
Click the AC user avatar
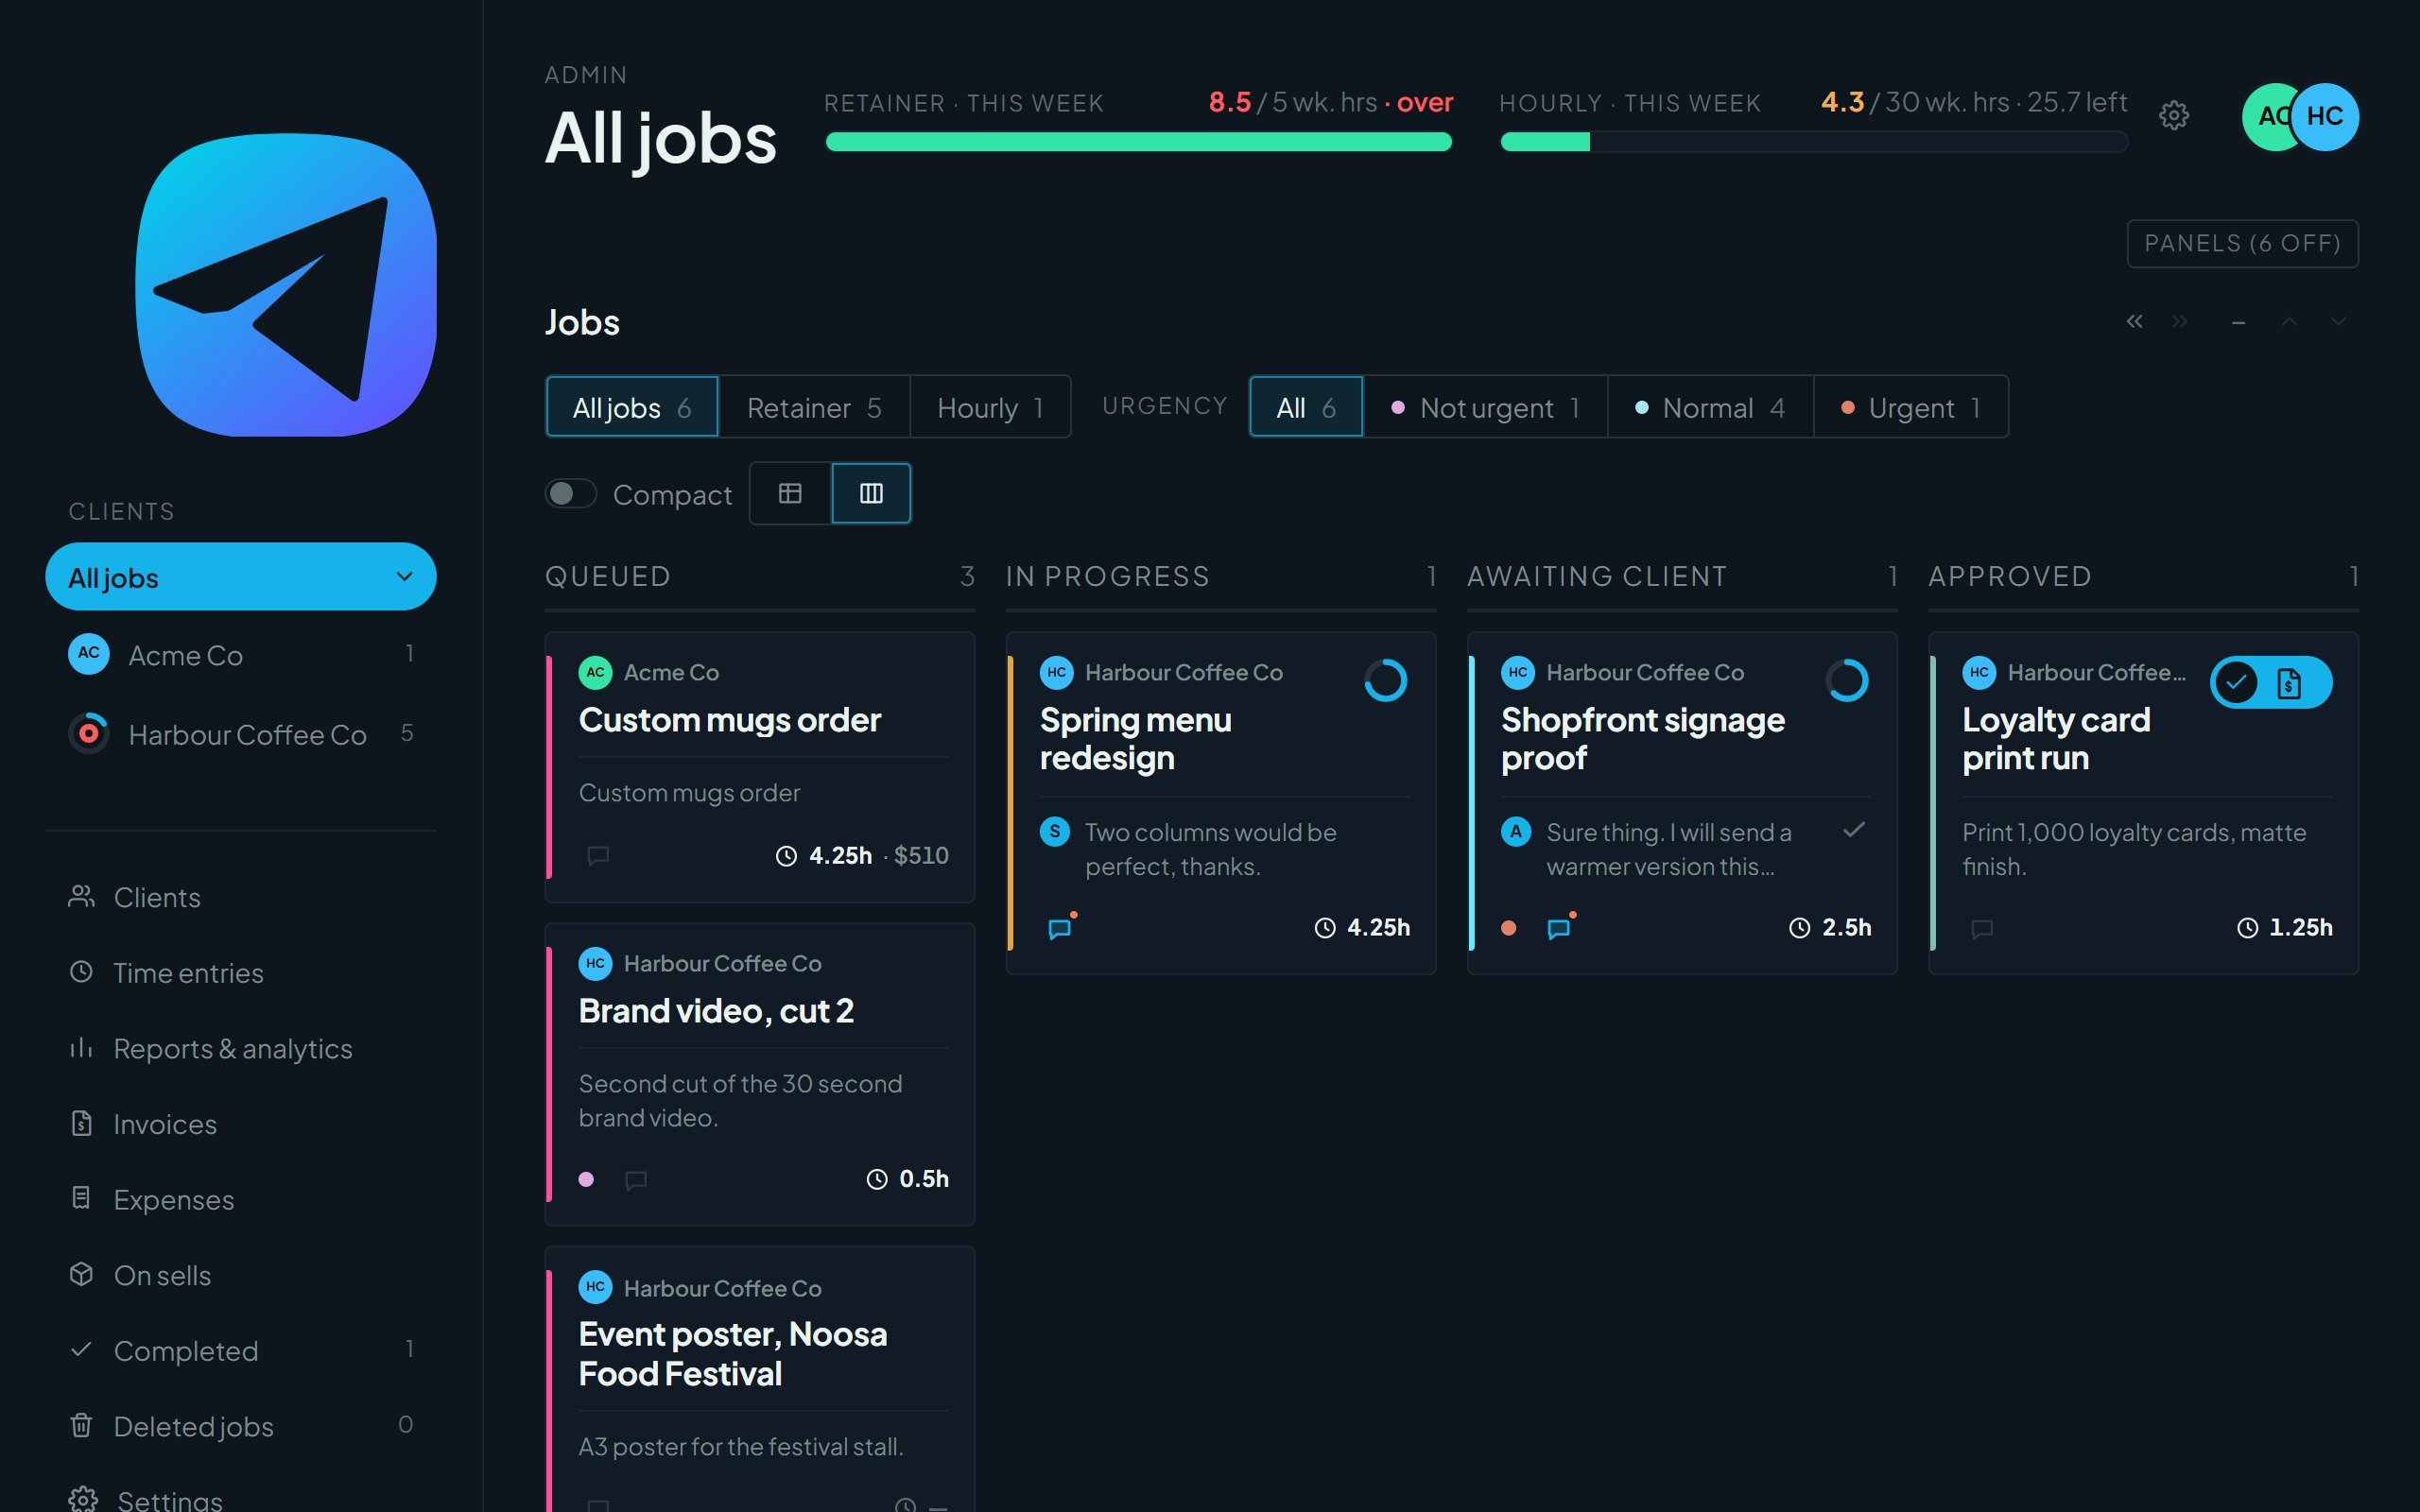tap(2266, 117)
